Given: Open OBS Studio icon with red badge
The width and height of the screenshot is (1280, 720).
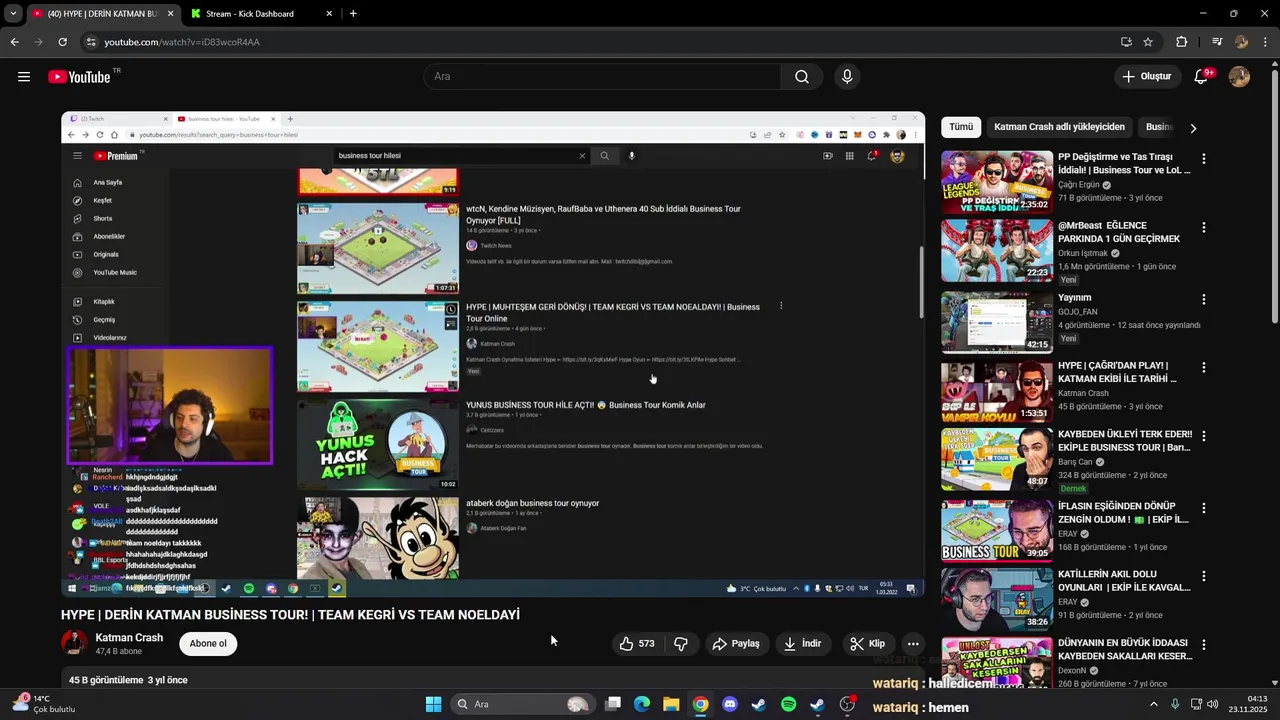Looking at the screenshot, I should tap(847, 704).
